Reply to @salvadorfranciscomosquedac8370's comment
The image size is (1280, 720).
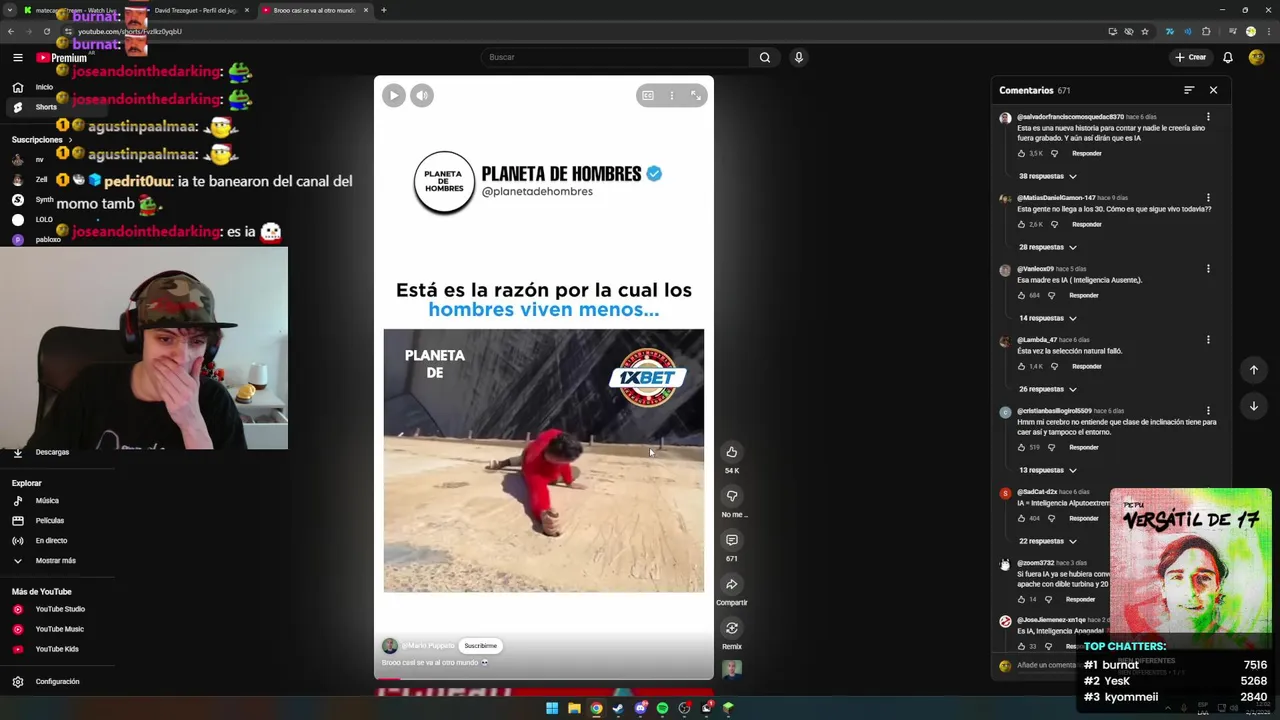coord(1087,153)
